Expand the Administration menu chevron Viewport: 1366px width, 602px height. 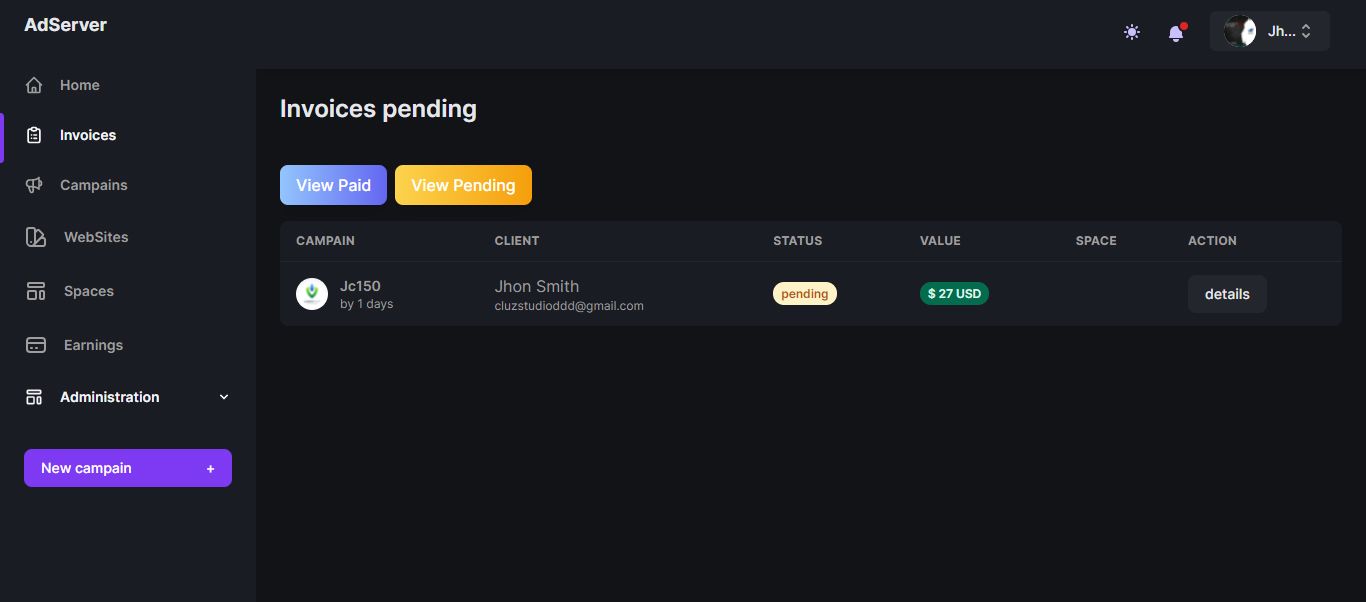pos(224,397)
